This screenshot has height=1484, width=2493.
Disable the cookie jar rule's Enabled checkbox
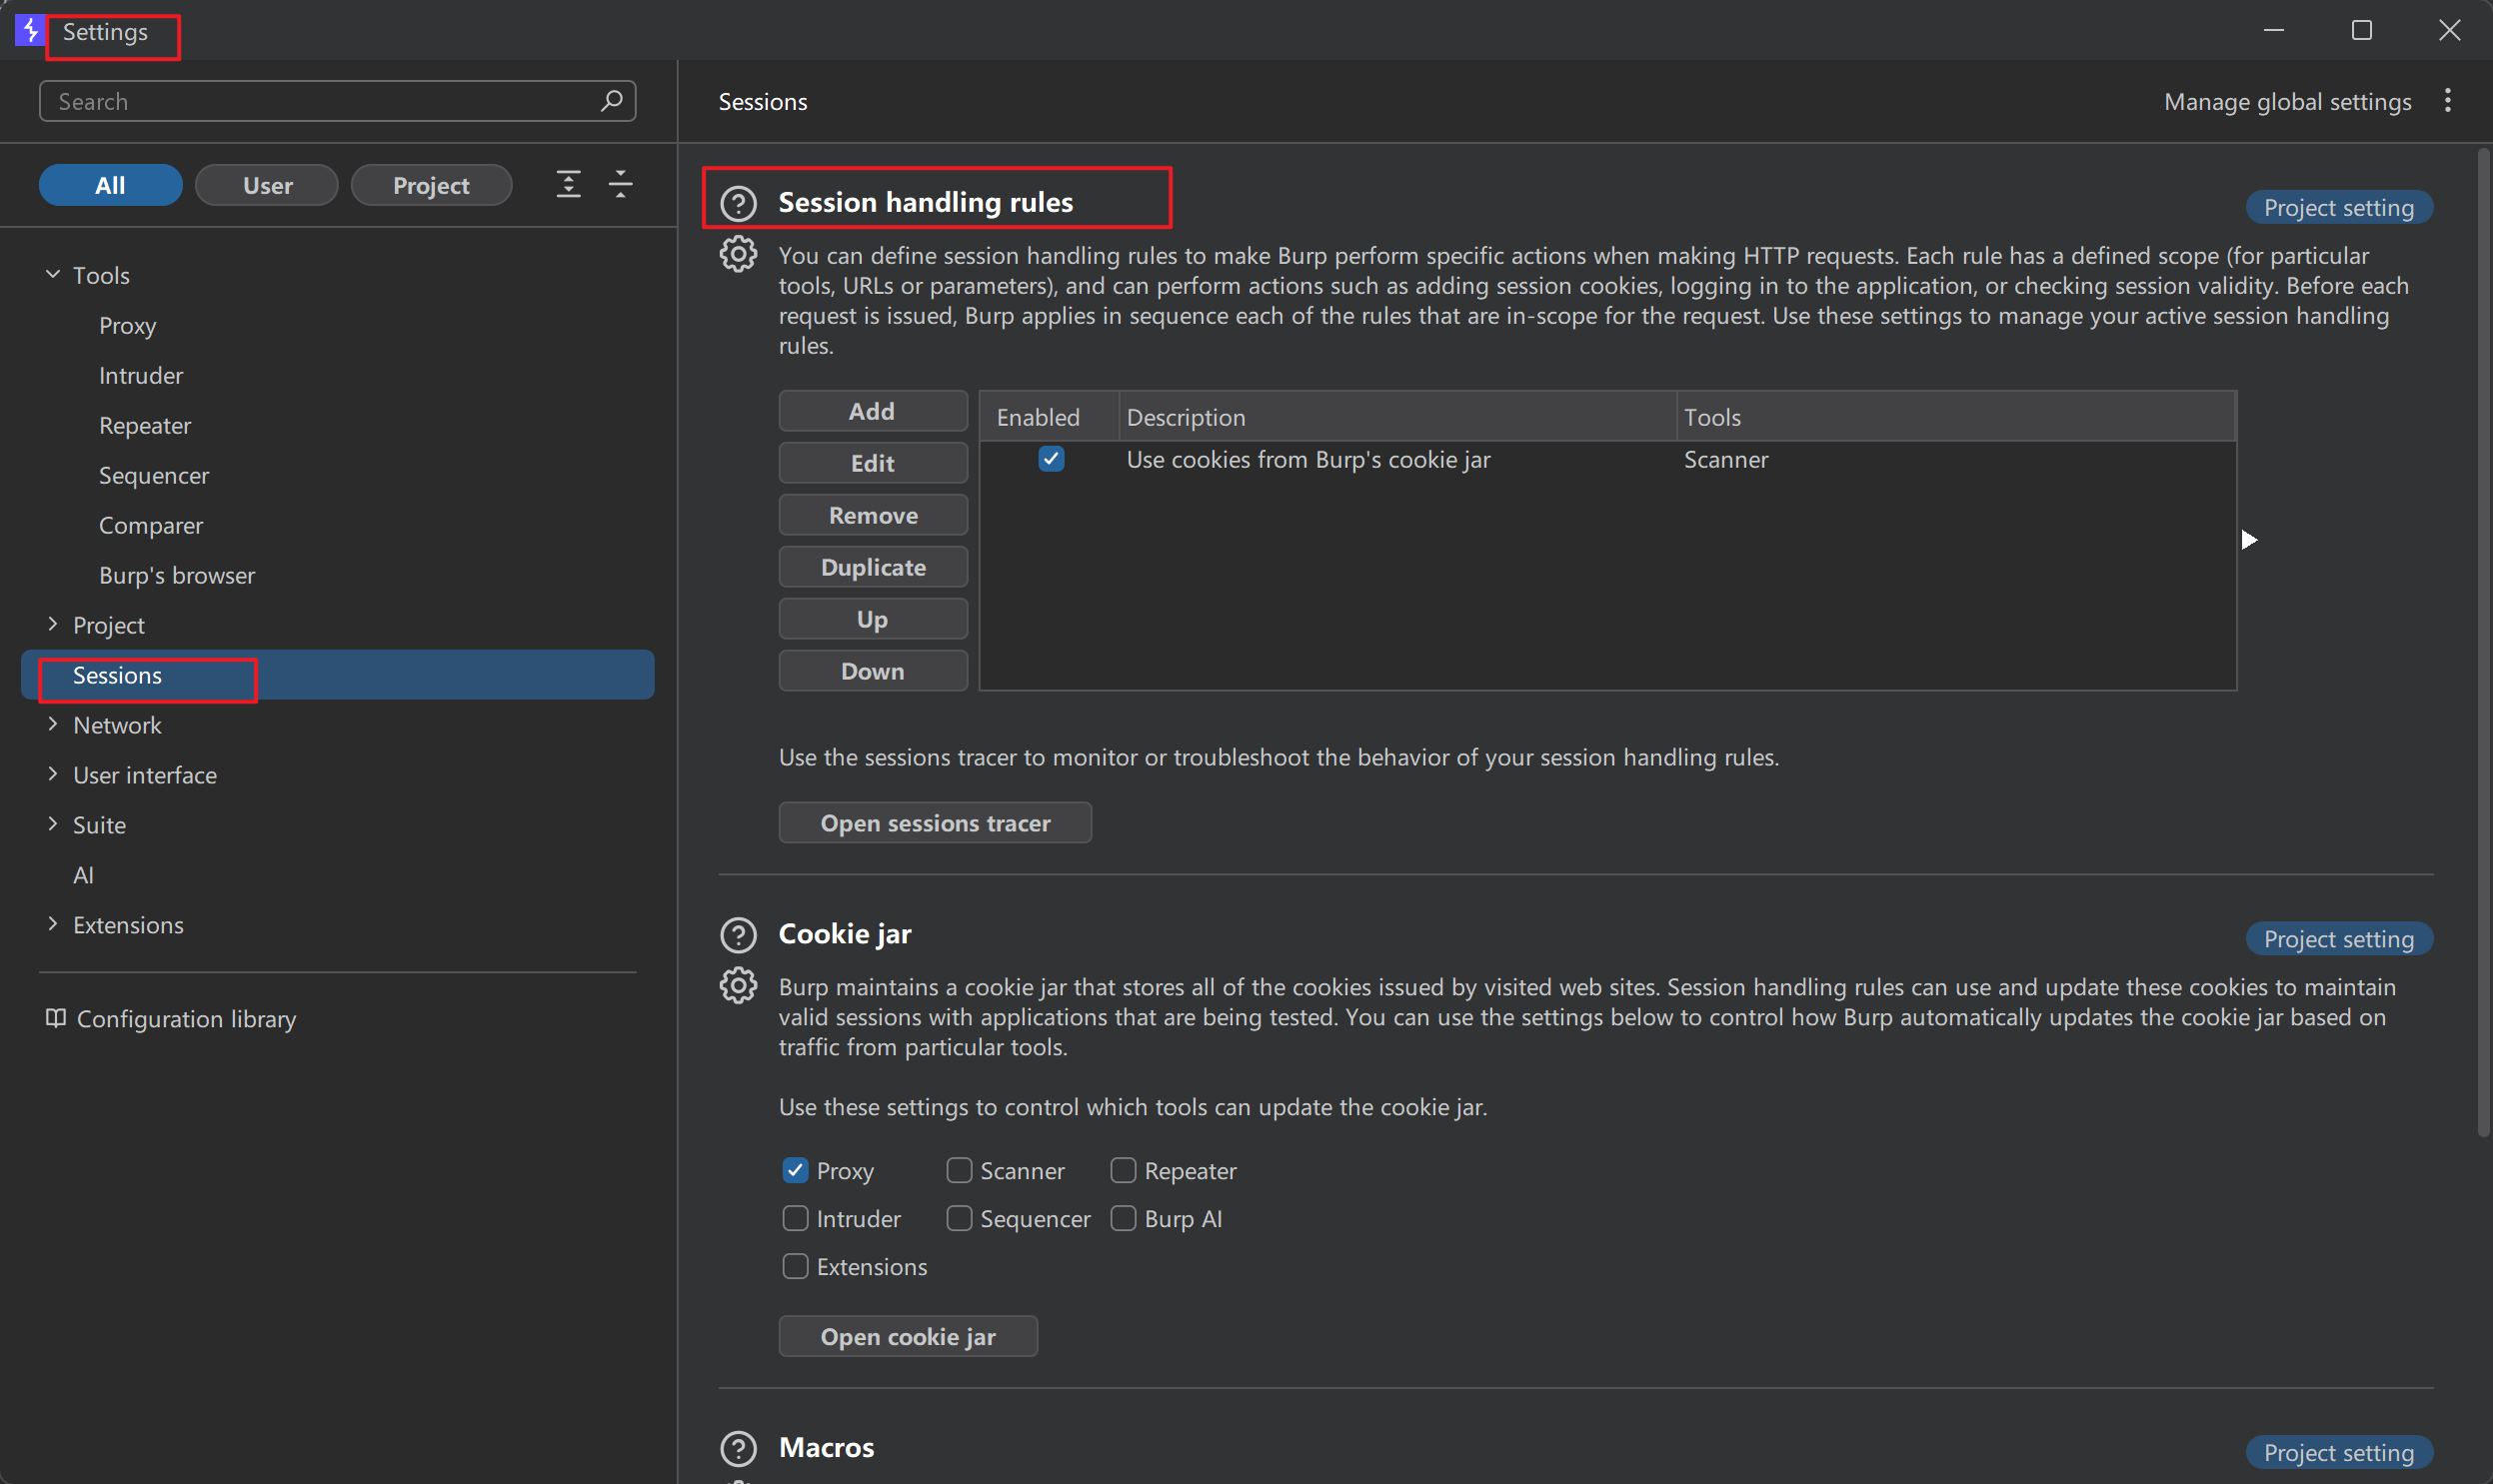(x=1050, y=459)
